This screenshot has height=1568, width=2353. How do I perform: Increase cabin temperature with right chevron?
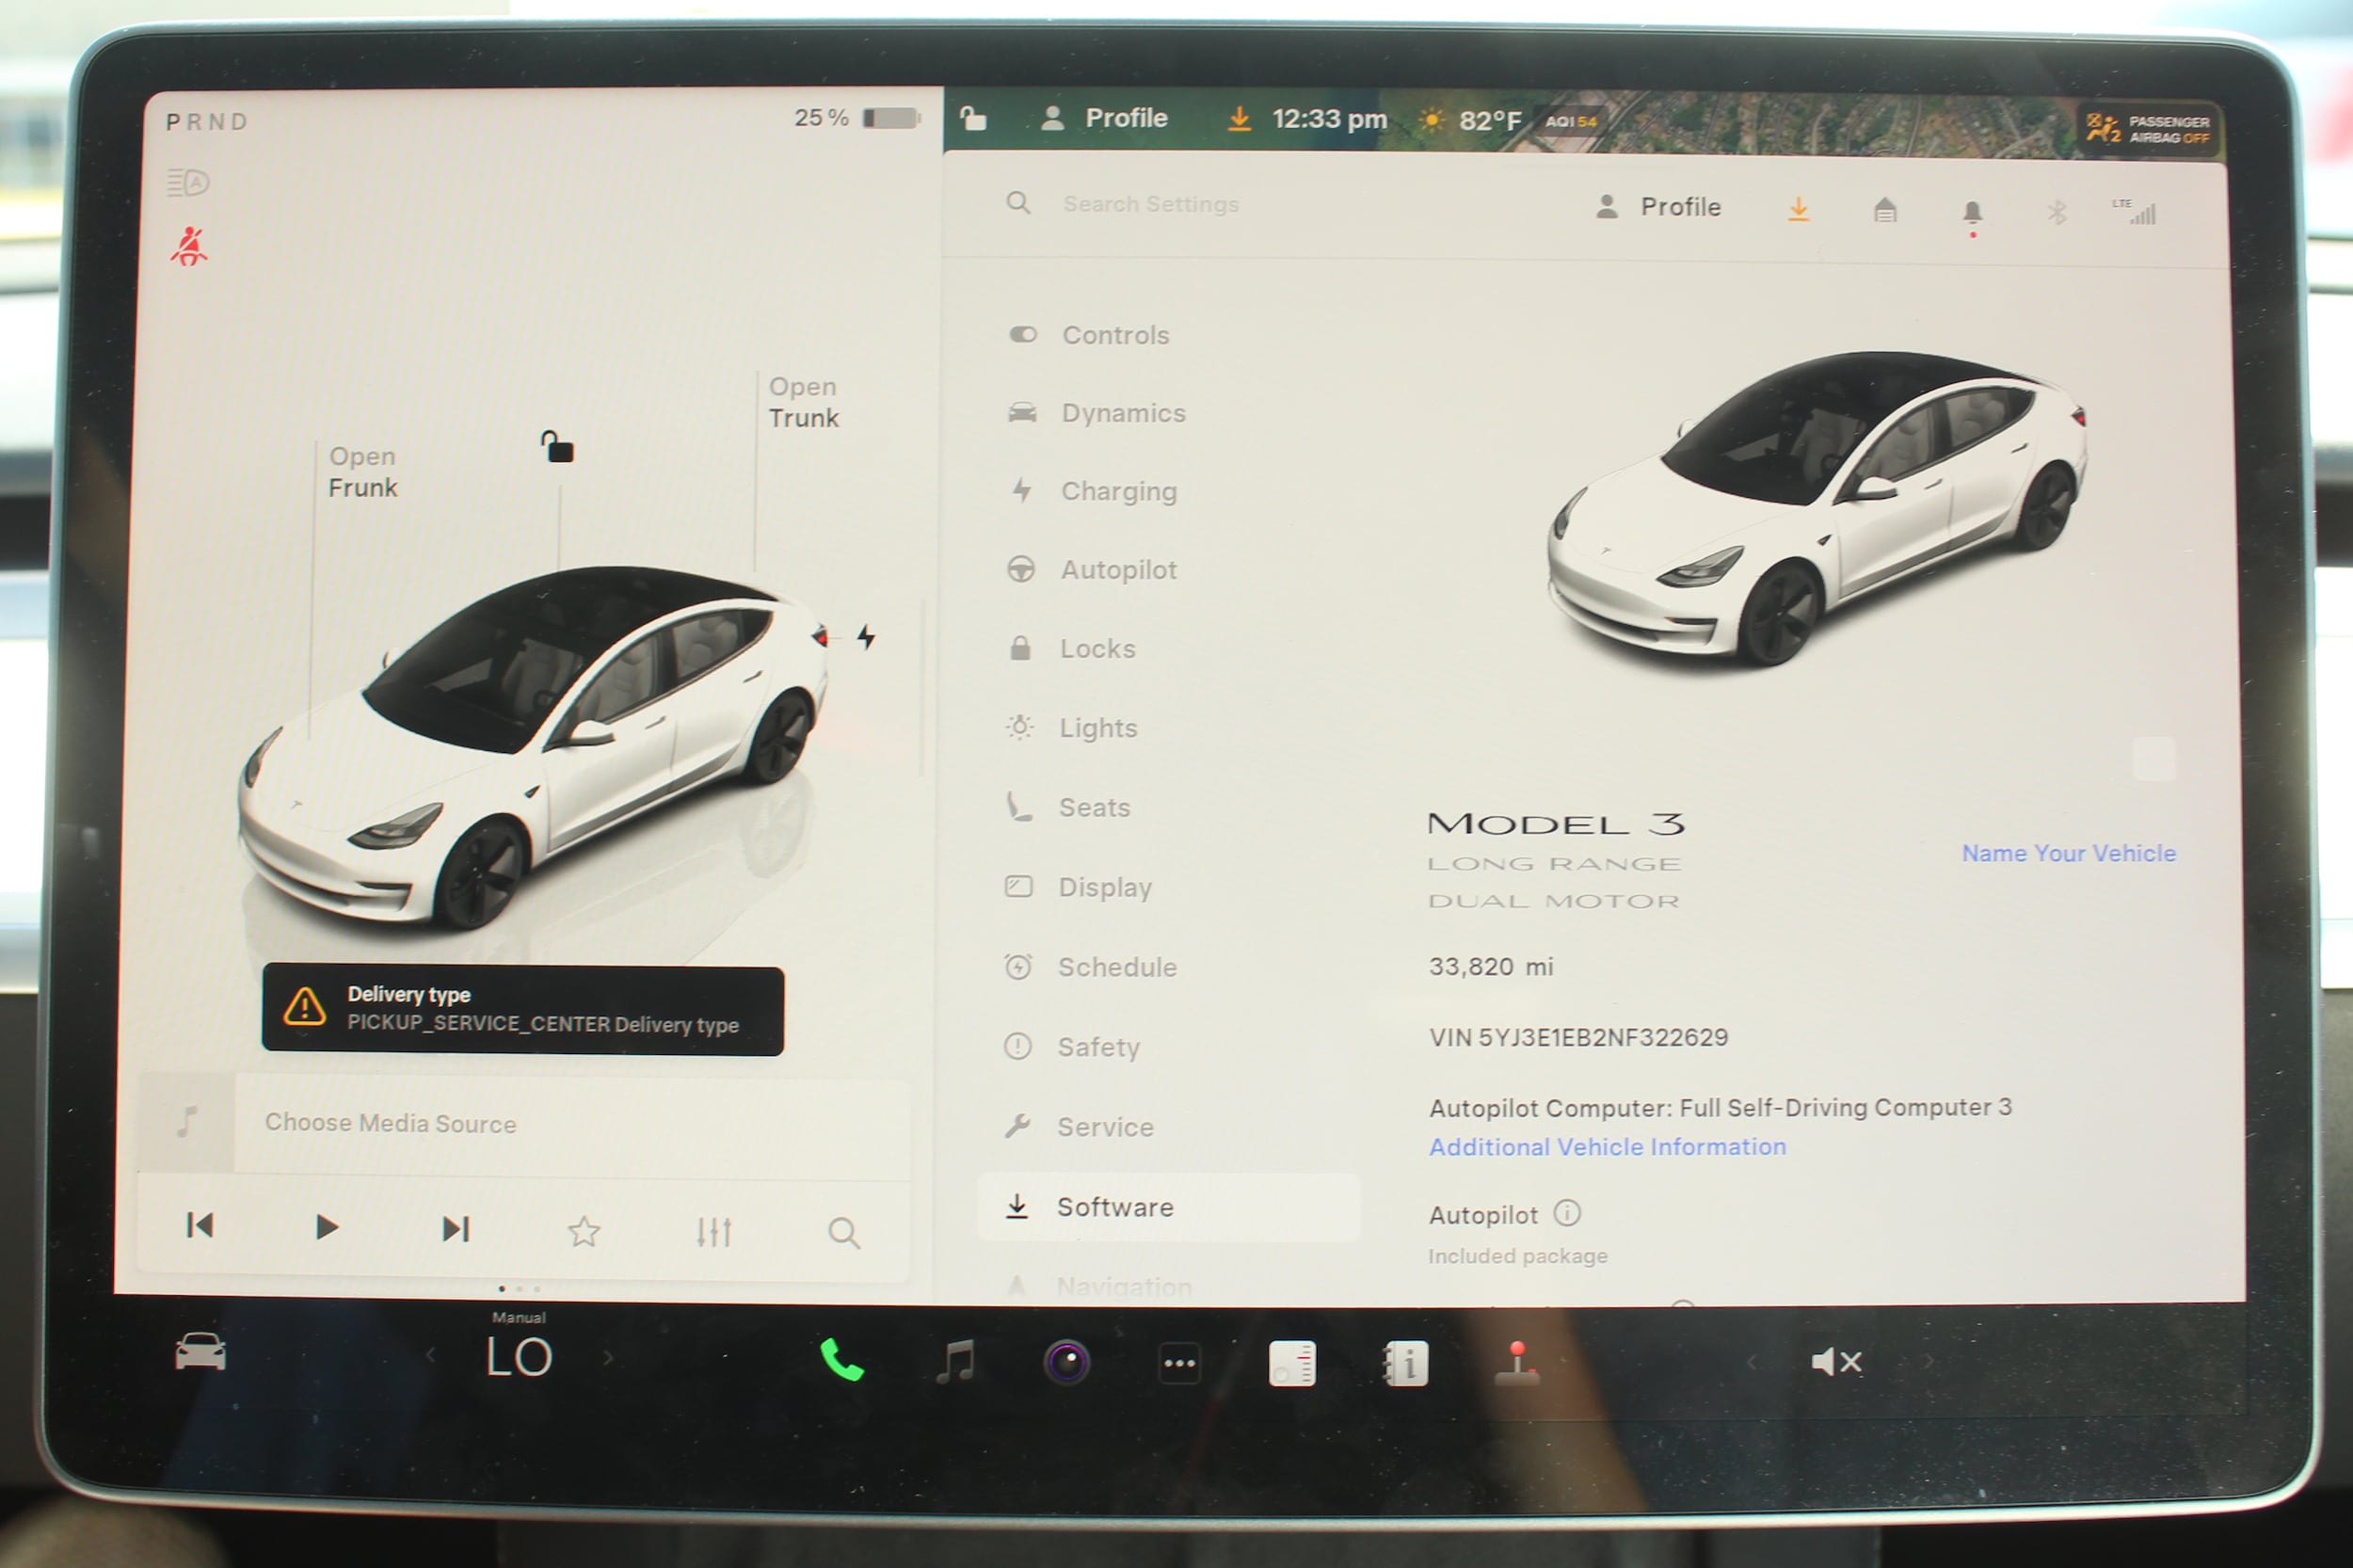[x=608, y=1358]
